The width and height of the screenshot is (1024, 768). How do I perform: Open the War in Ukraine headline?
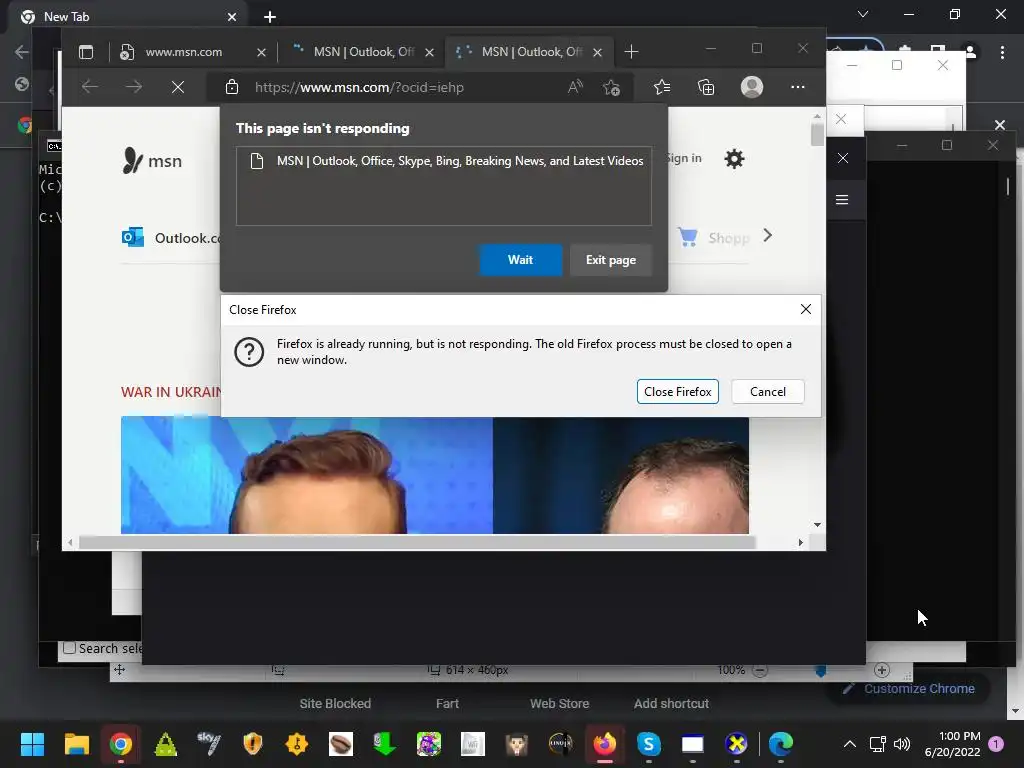171,392
